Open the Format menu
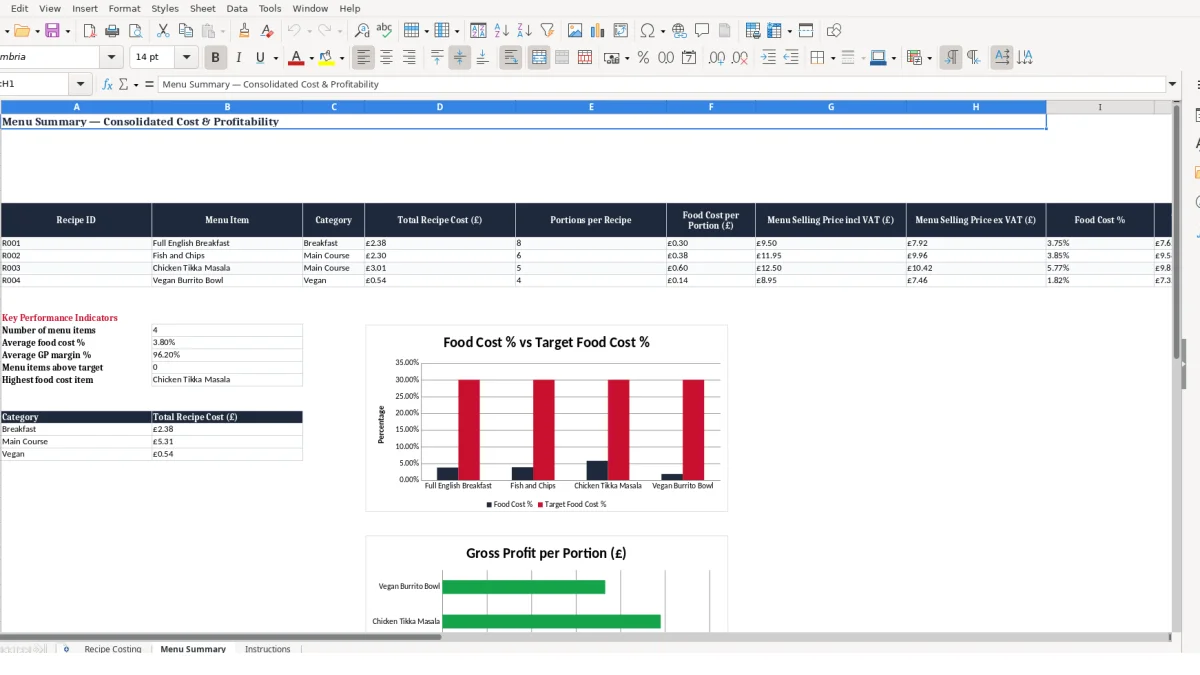This screenshot has width=1200, height=675. coord(124,8)
